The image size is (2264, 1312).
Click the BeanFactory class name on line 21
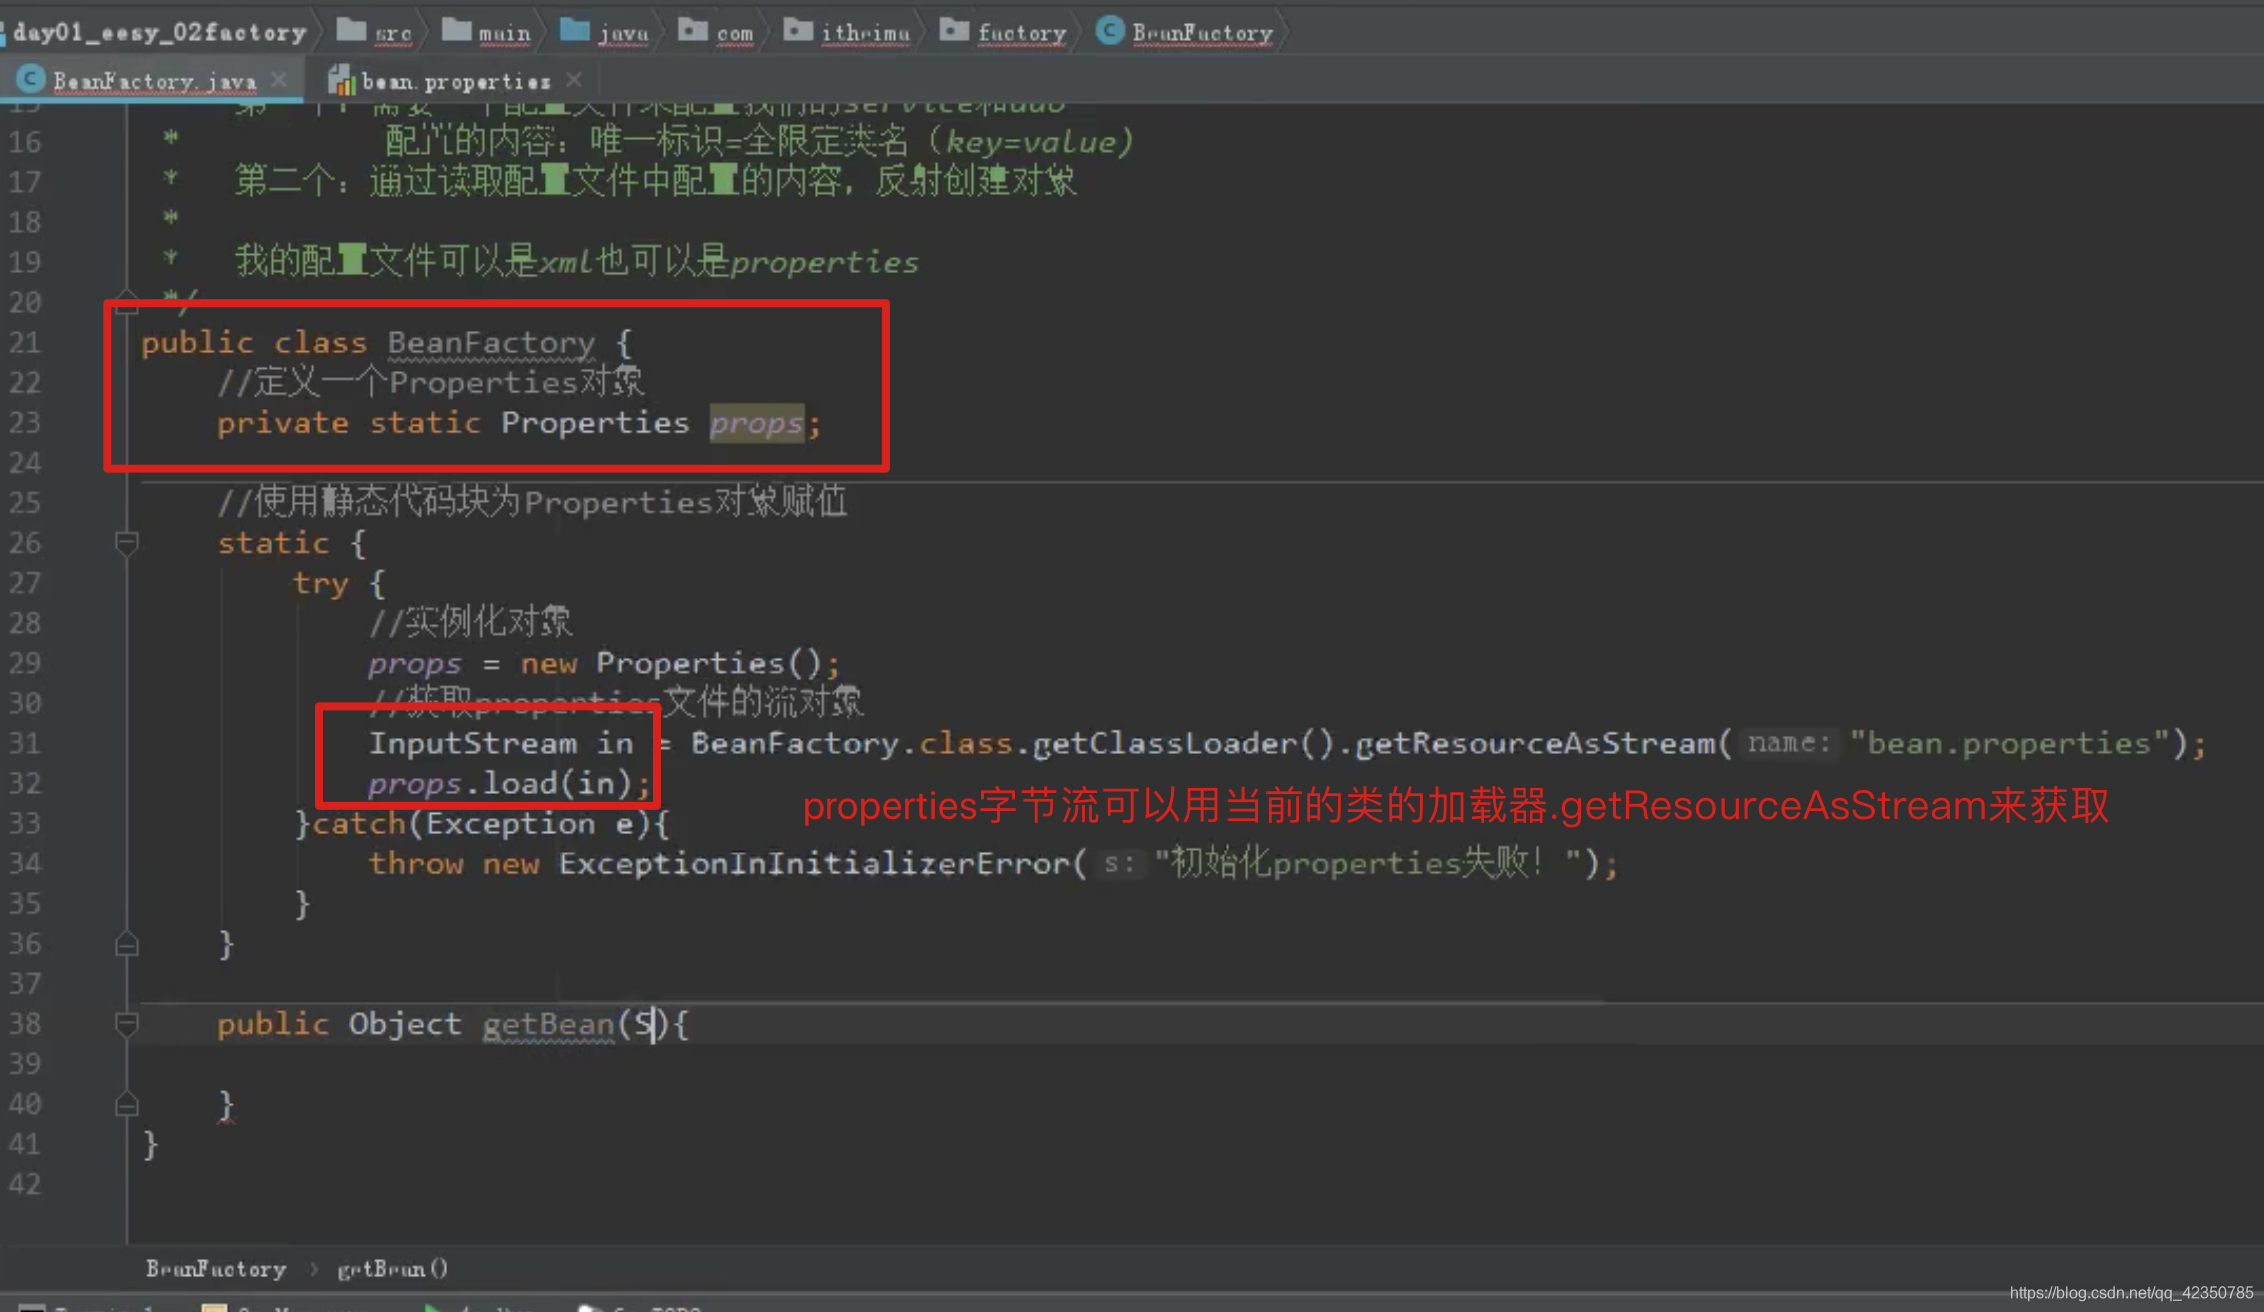click(491, 343)
